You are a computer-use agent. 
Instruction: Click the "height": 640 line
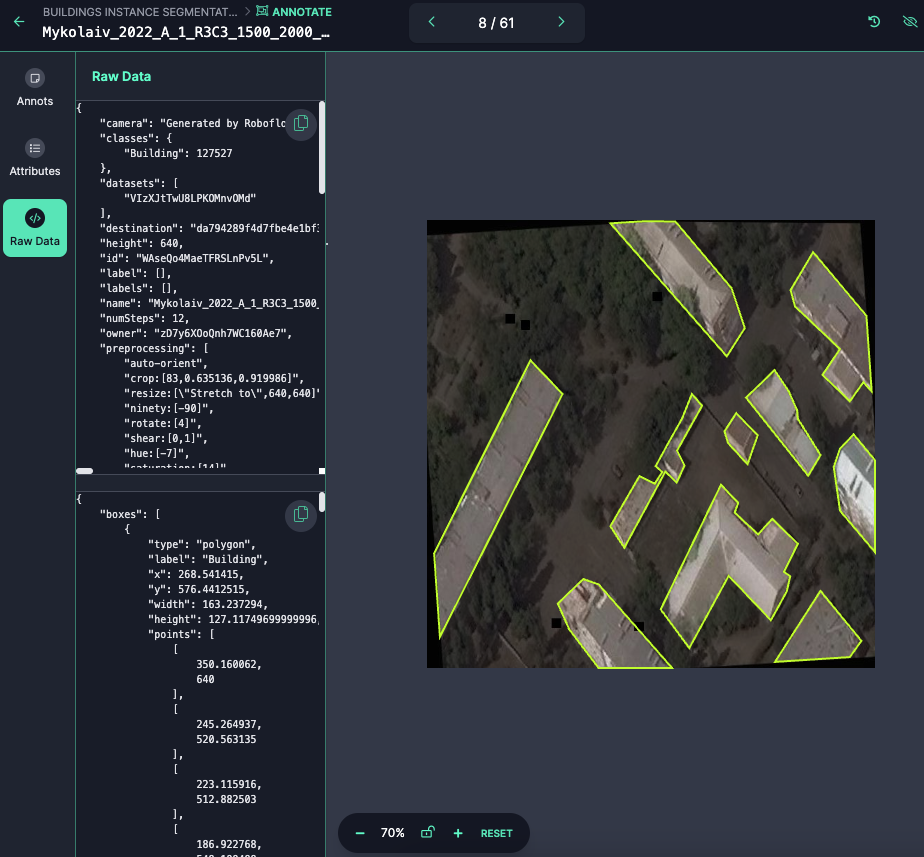point(141,243)
